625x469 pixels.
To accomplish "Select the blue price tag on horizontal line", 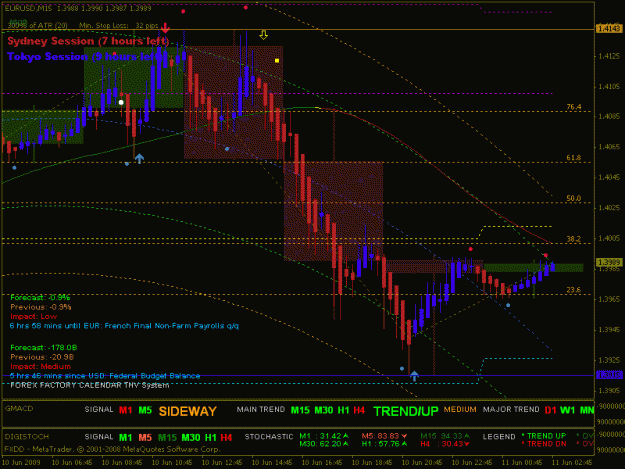I will pyautogui.click(x=608, y=375).
